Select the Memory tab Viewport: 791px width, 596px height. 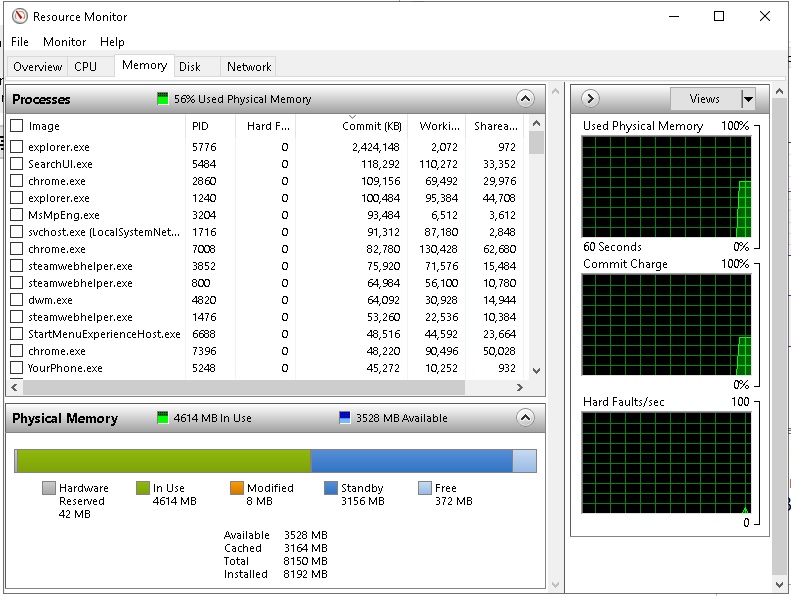tap(144, 65)
